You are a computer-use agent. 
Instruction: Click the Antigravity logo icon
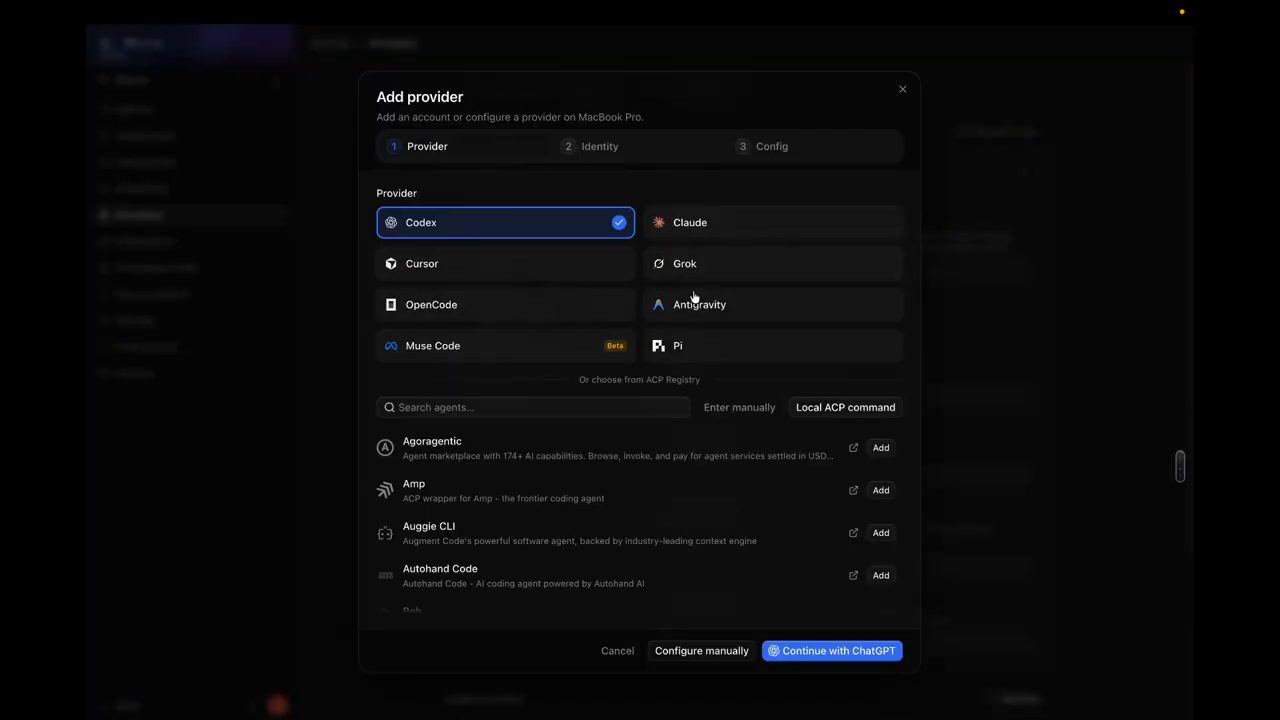pos(658,304)
